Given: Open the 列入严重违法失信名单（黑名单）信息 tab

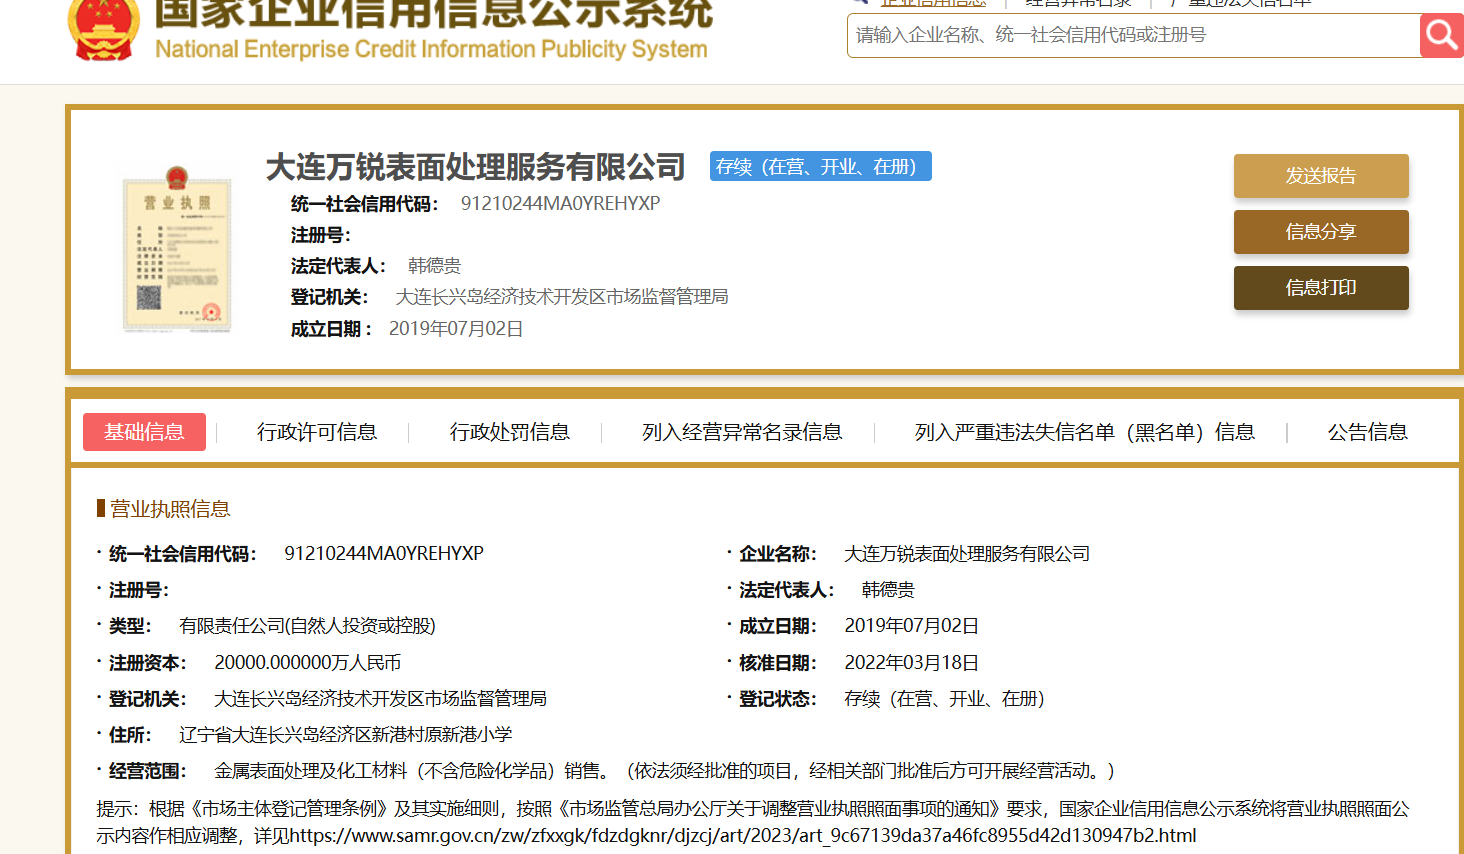Looking at the screenshot, I should coord(1085,432).
